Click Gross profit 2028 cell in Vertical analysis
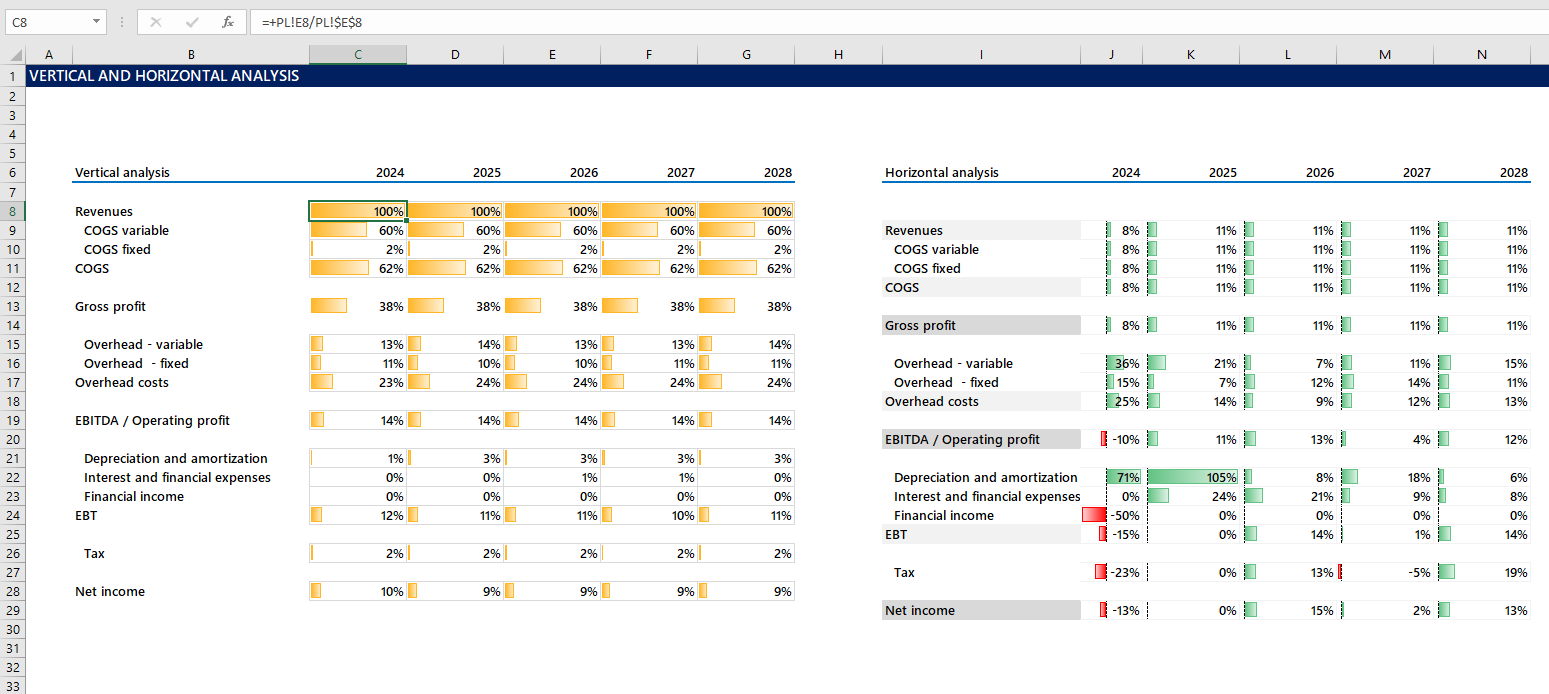 746,306
